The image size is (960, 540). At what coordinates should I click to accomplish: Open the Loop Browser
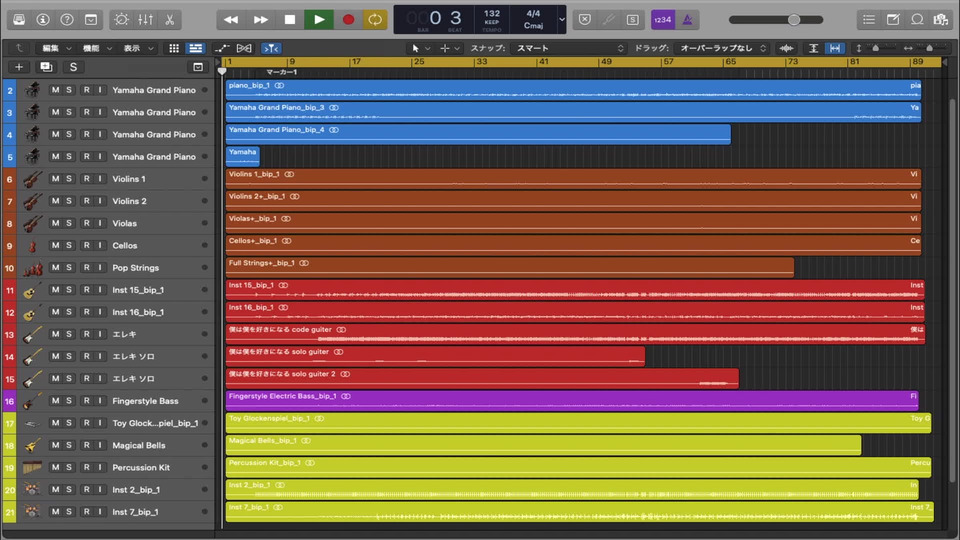(917, 20)
